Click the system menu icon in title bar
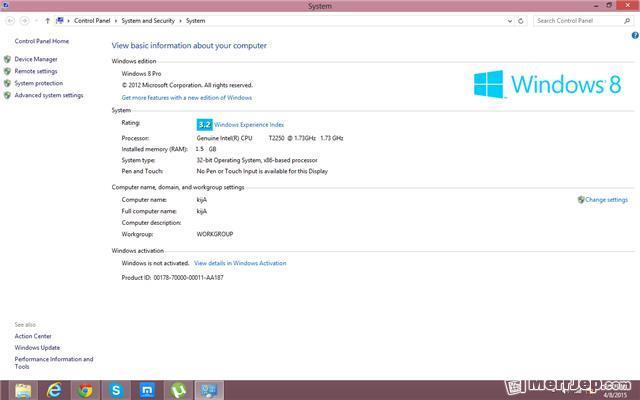The height and width of the screenshot is (400, 640). point(5,5)
